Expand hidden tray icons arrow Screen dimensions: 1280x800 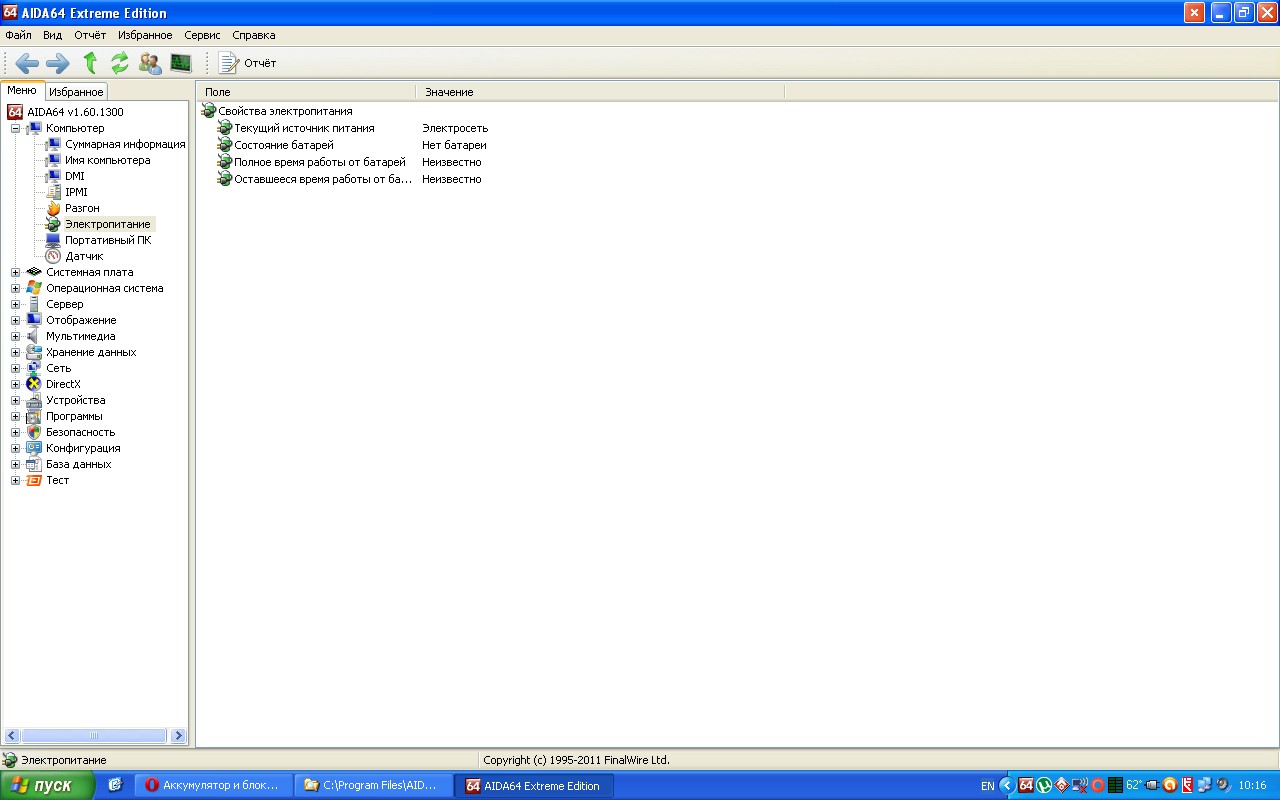(1007, 785)
